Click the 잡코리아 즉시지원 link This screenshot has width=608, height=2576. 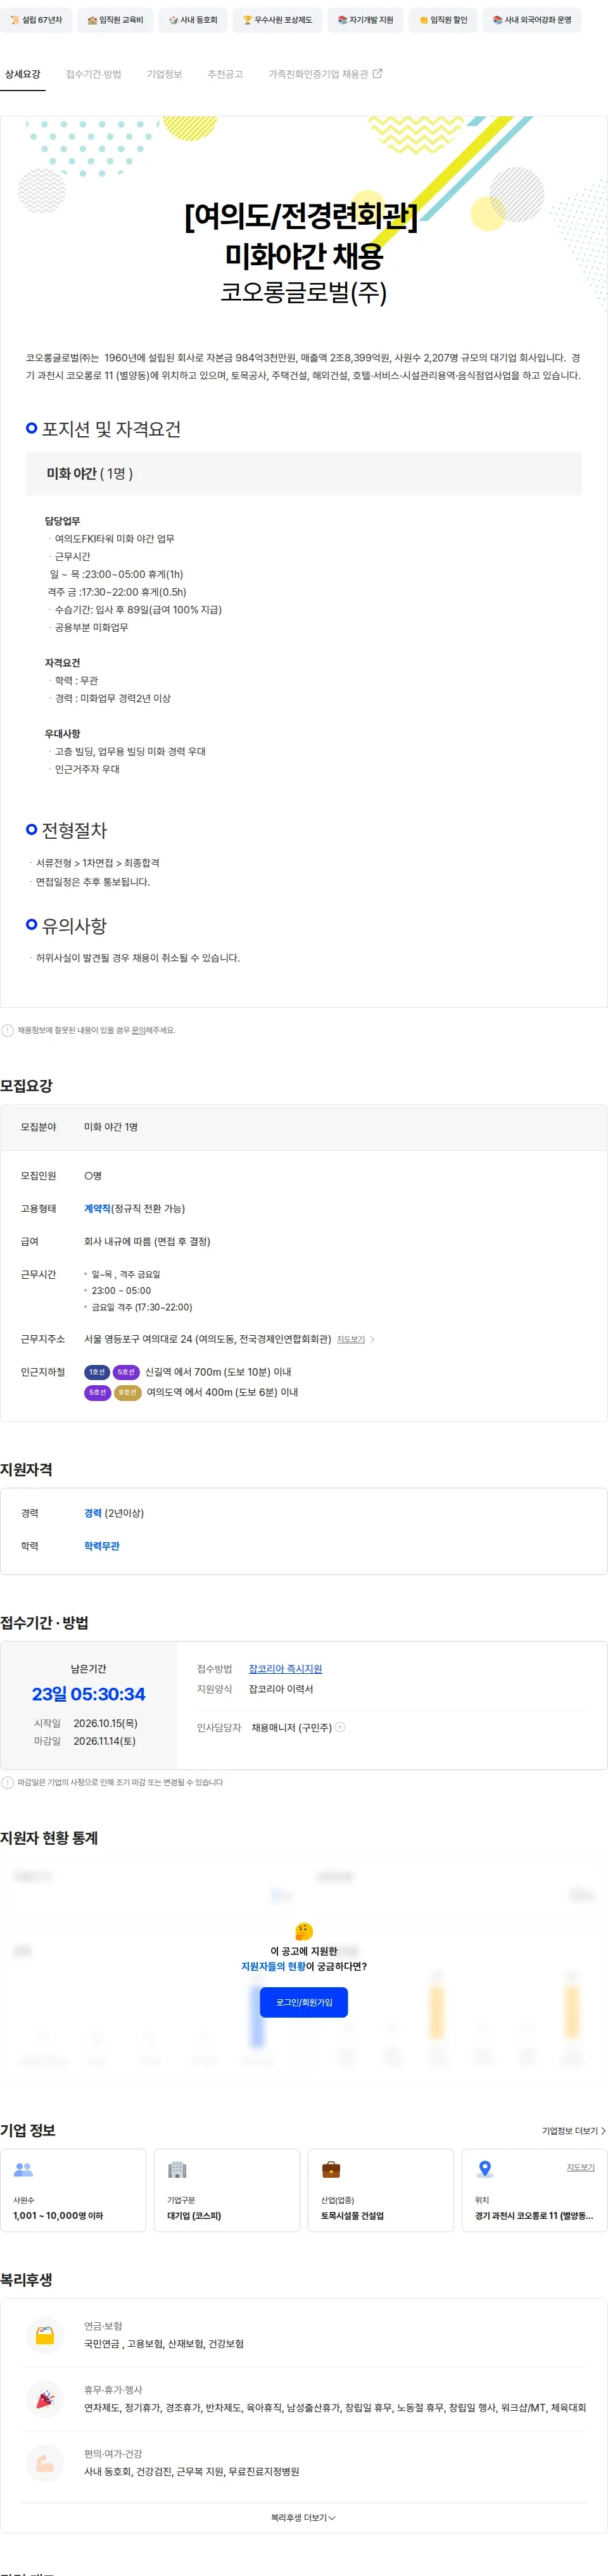pos(285,1669)
